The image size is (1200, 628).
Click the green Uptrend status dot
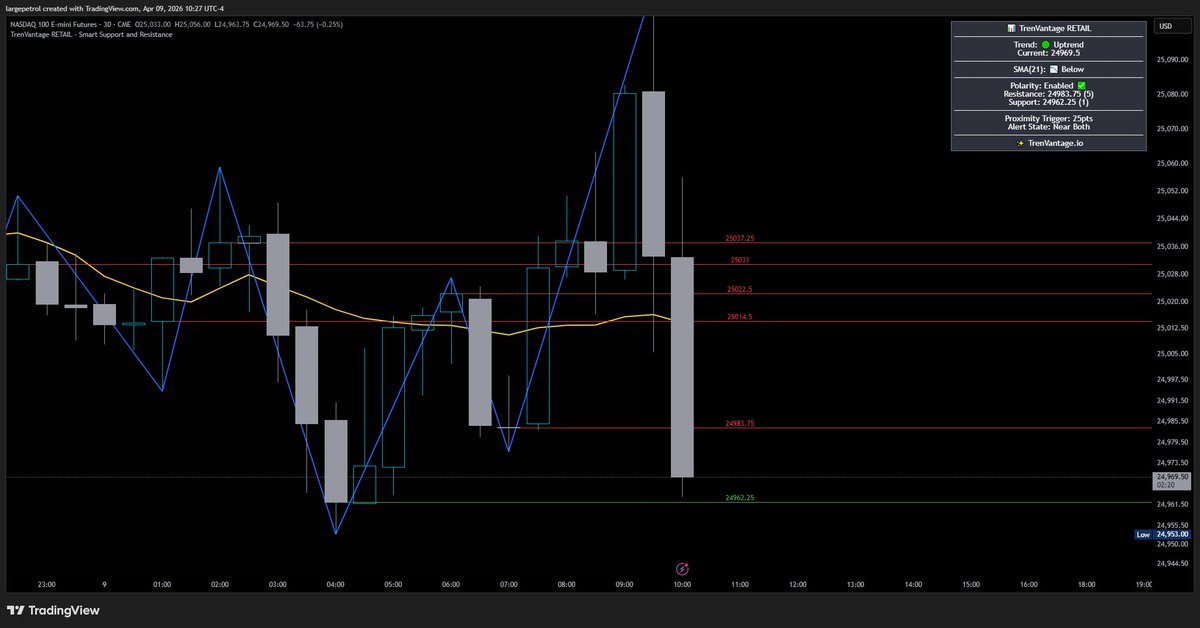click(1045, 45)
